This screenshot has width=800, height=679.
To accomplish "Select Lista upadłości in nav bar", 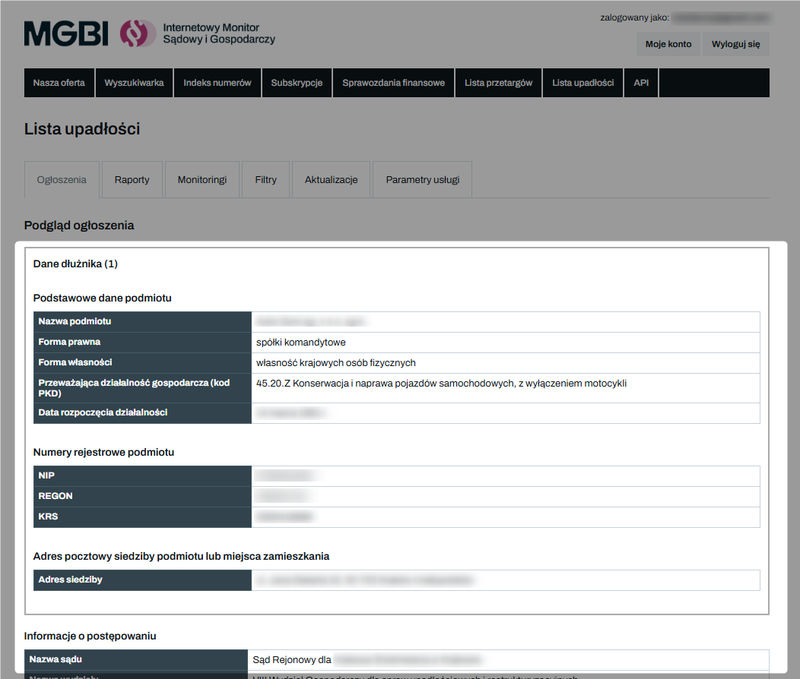I will tap(583, 83).
